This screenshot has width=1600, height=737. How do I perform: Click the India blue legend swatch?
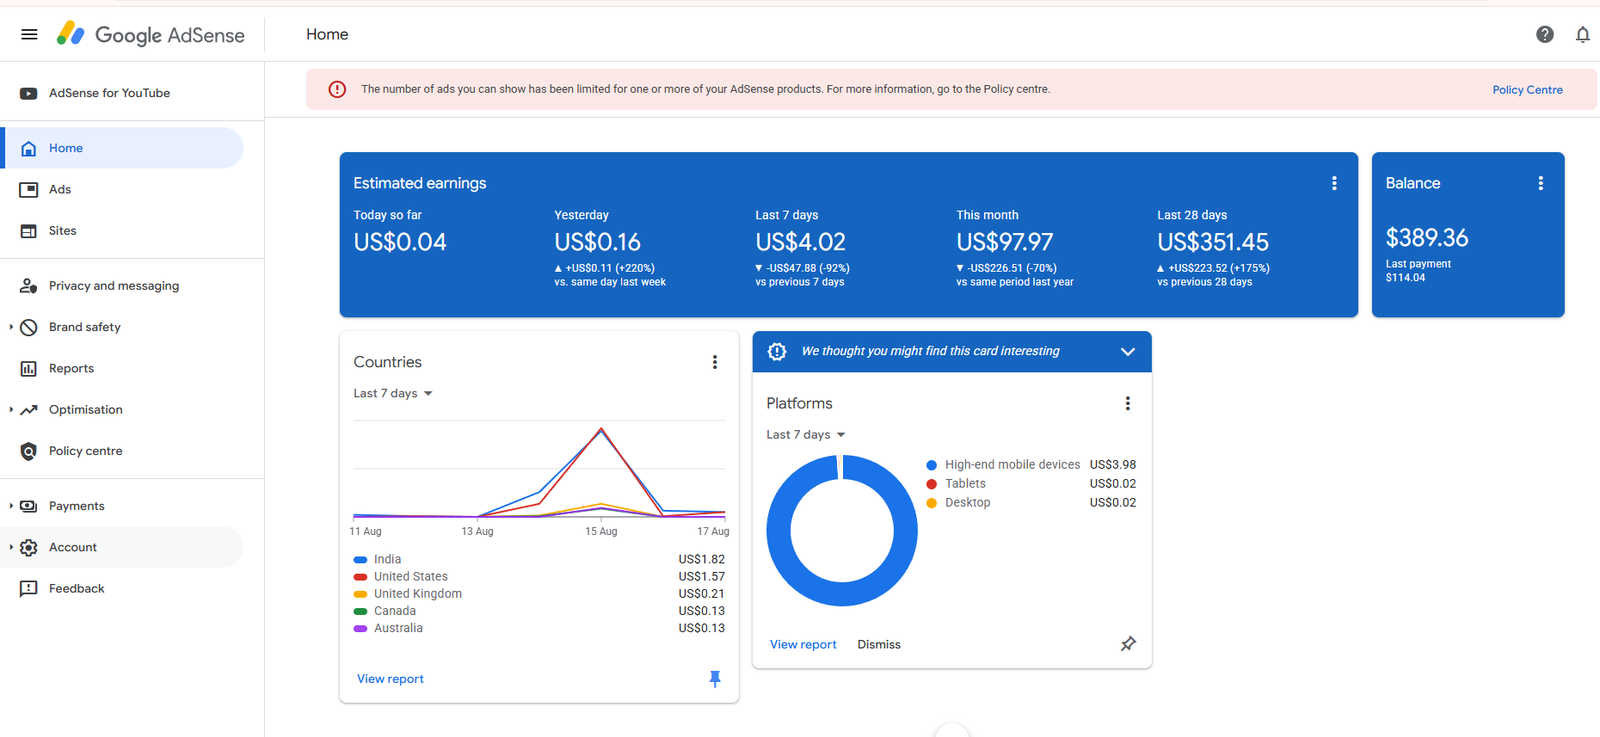point(360,560)
